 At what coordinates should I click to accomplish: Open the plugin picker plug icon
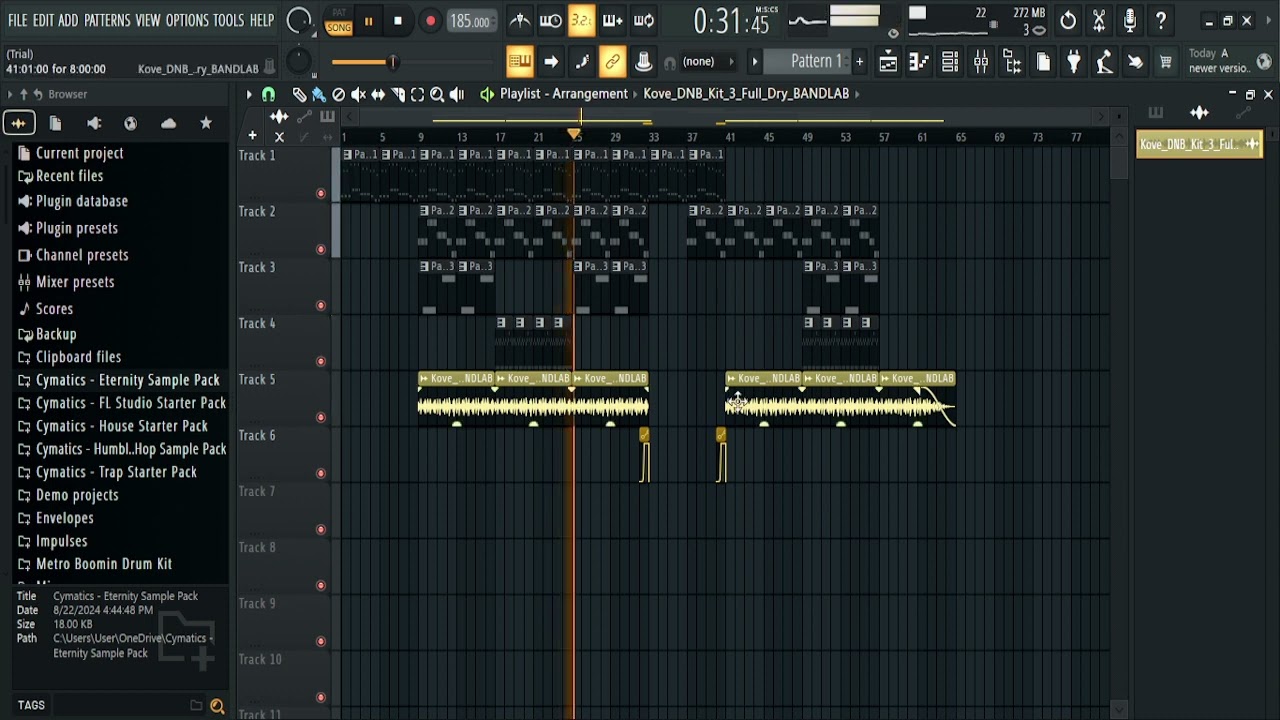click(x=1073, y=63)
